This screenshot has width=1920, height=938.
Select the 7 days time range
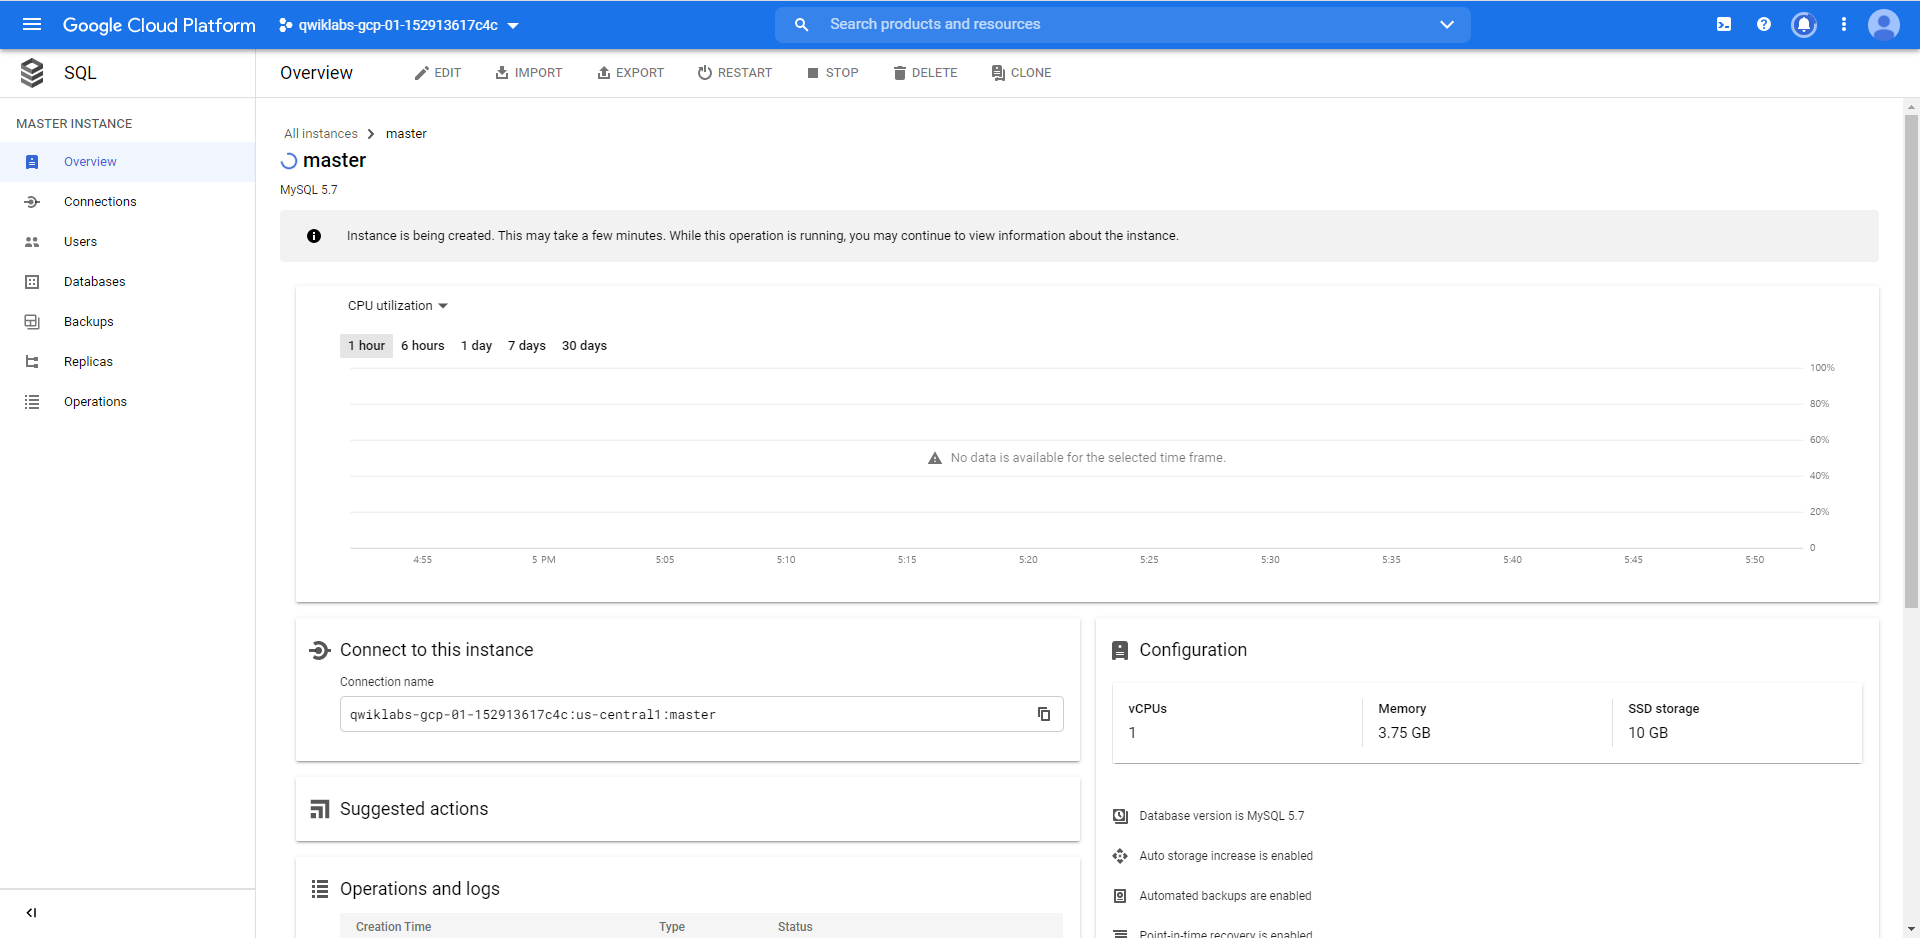tap(527, 346)
